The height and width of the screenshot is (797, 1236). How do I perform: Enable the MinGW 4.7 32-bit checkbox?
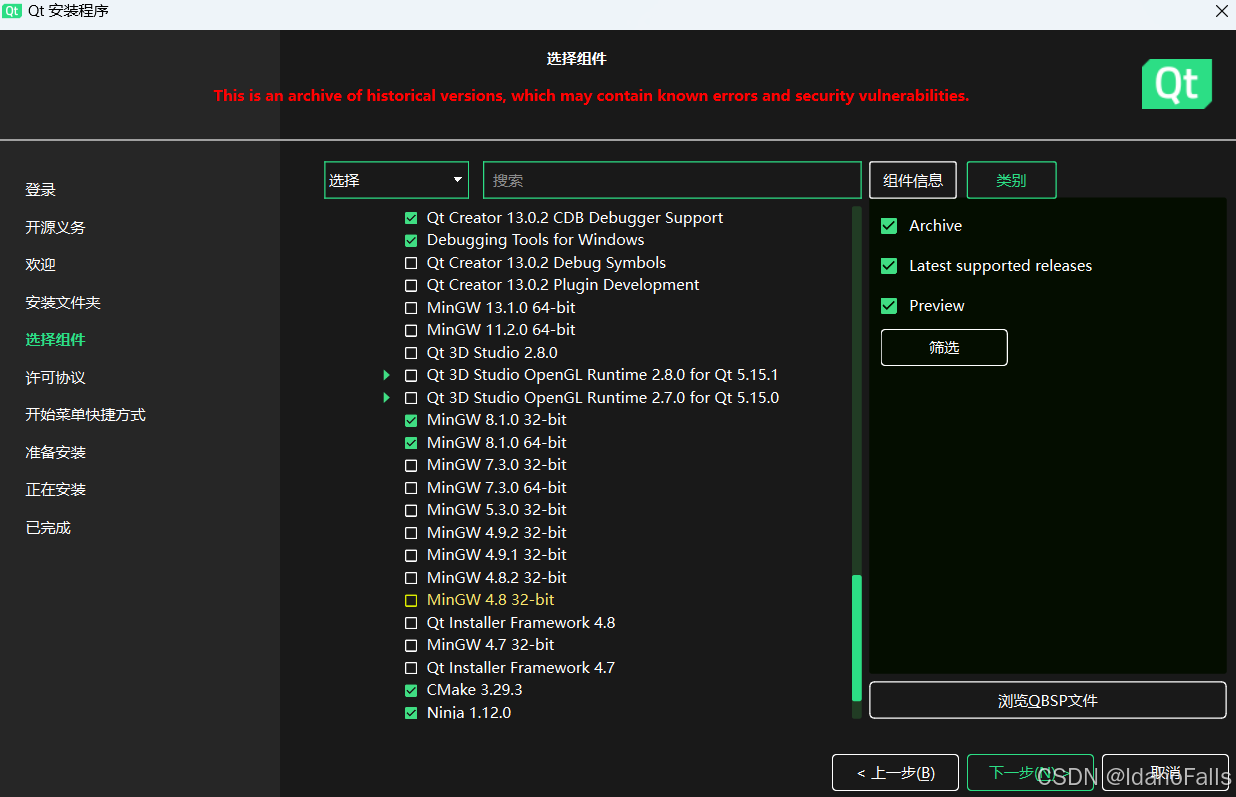click(411, 645)
